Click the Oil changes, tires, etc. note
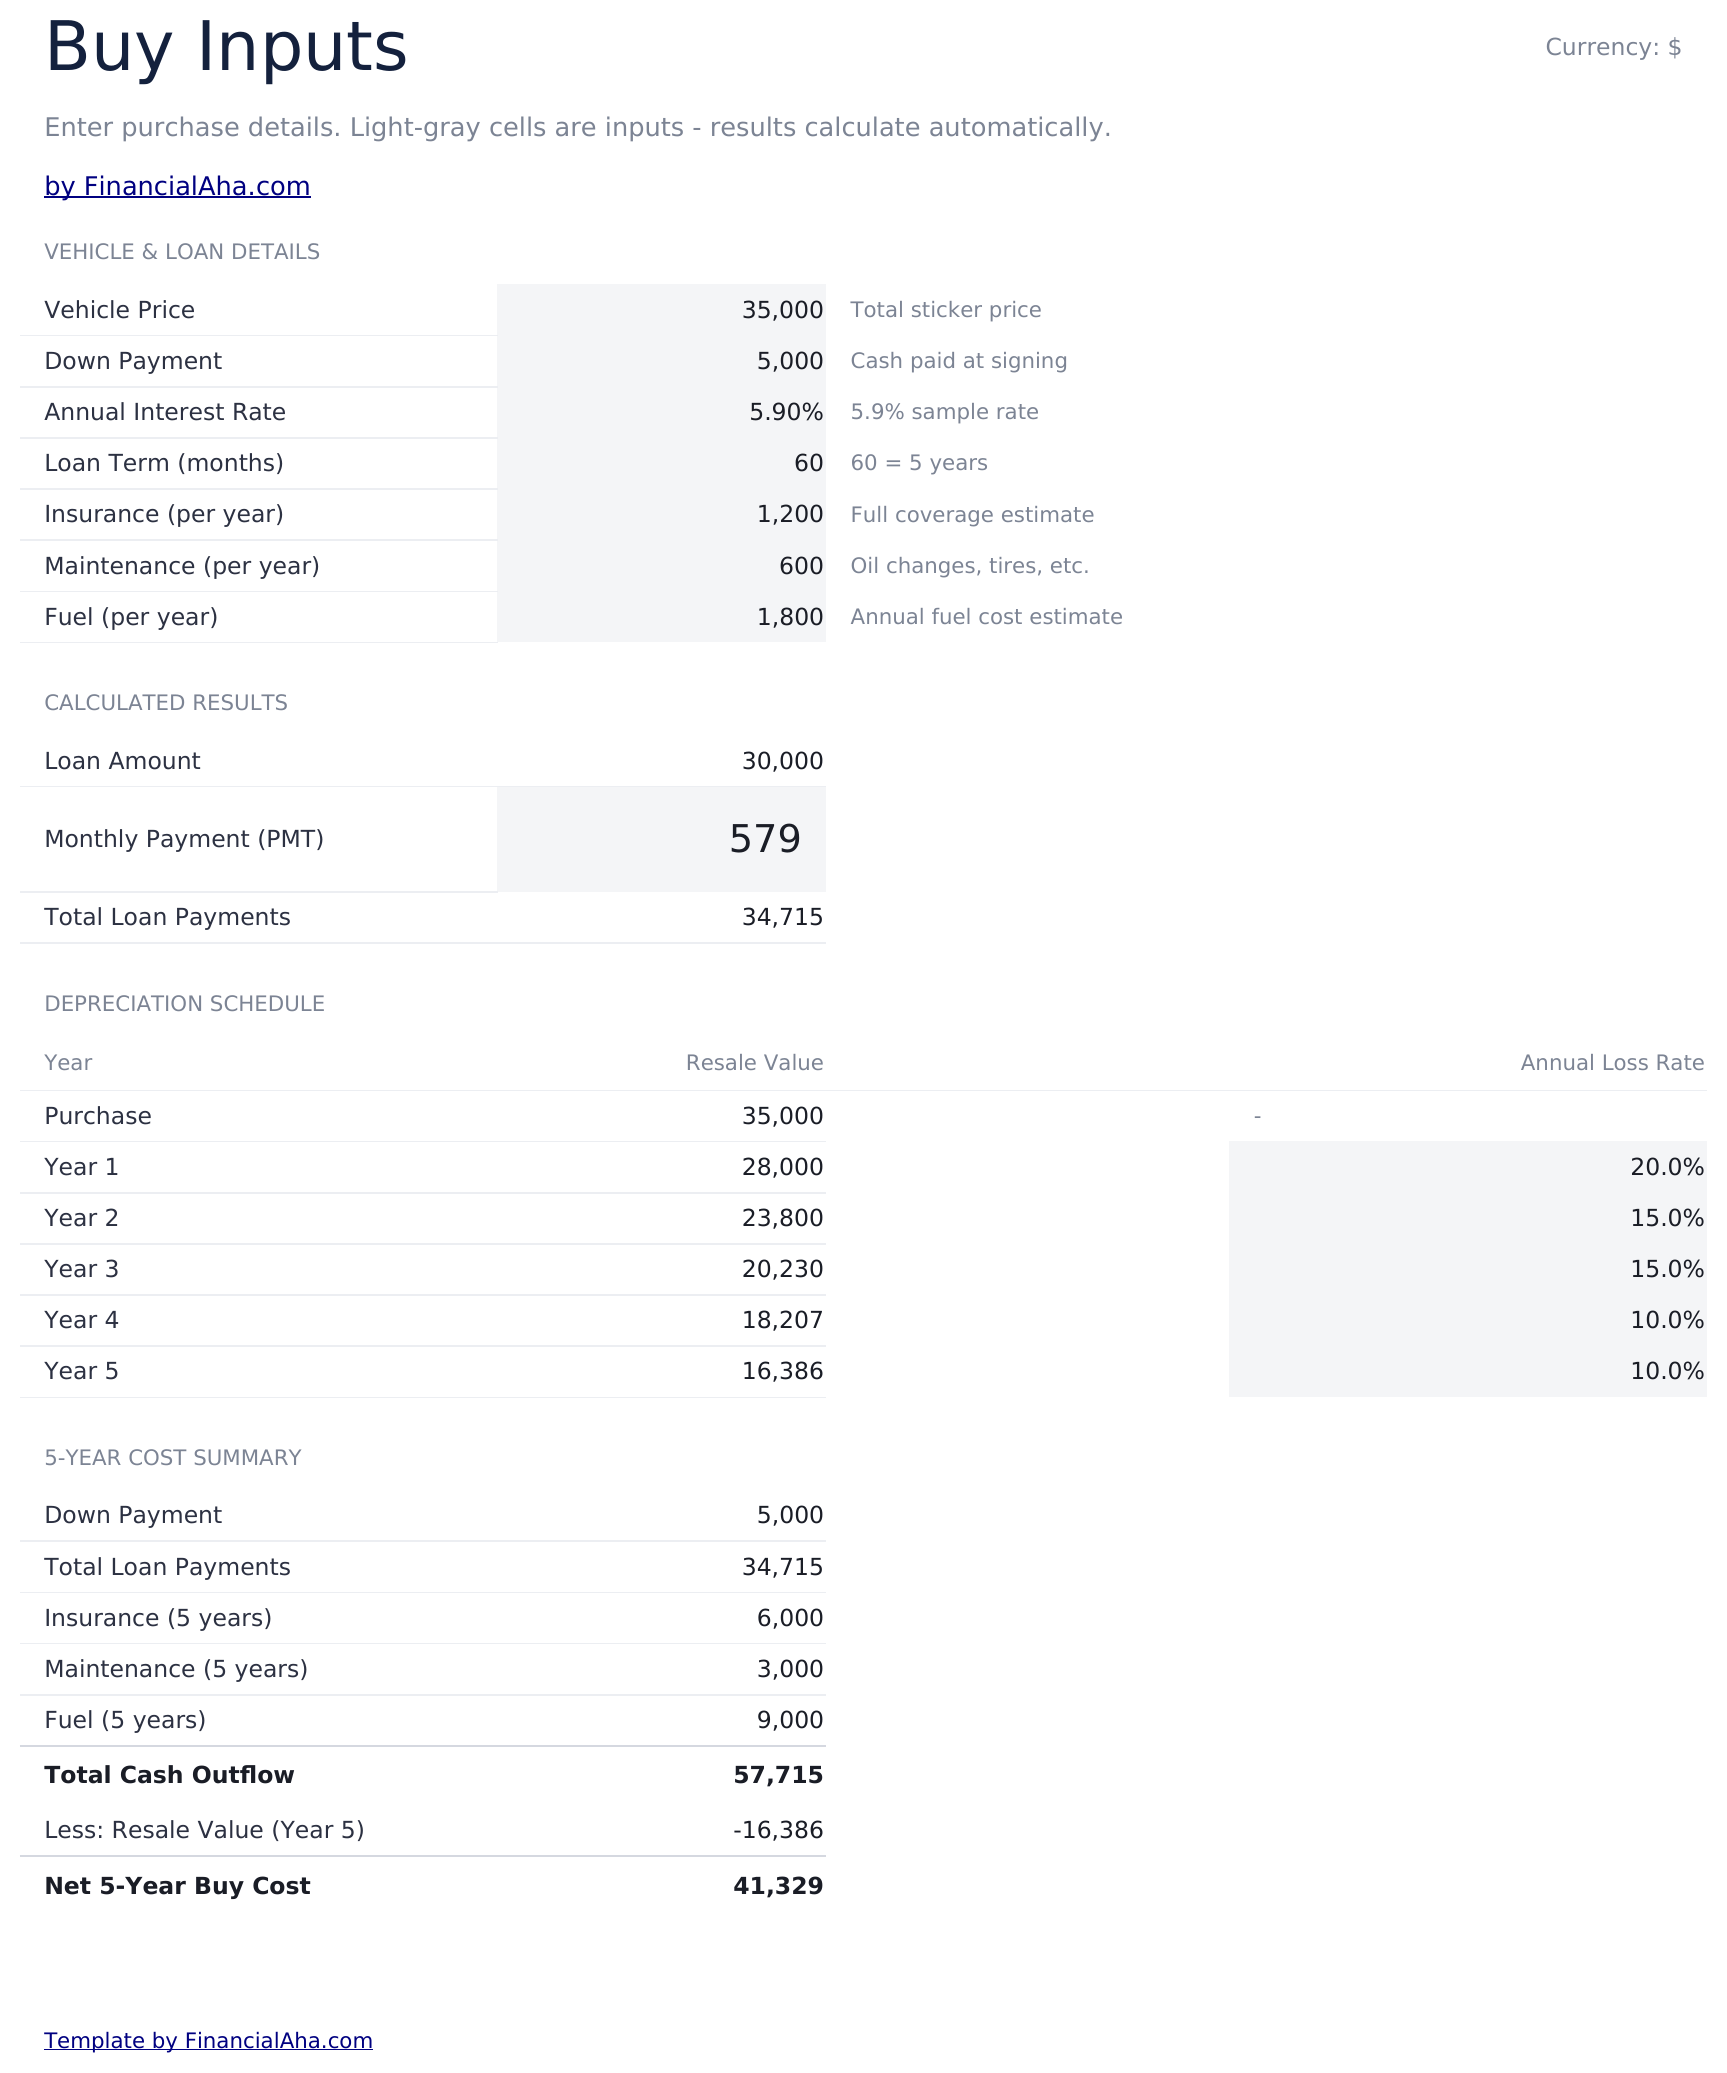 [969, 566]
